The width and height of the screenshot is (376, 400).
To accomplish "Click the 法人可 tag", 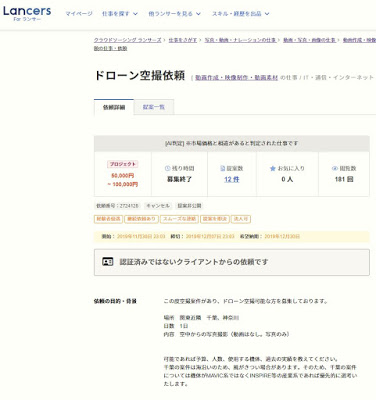I will click(241, 219).
